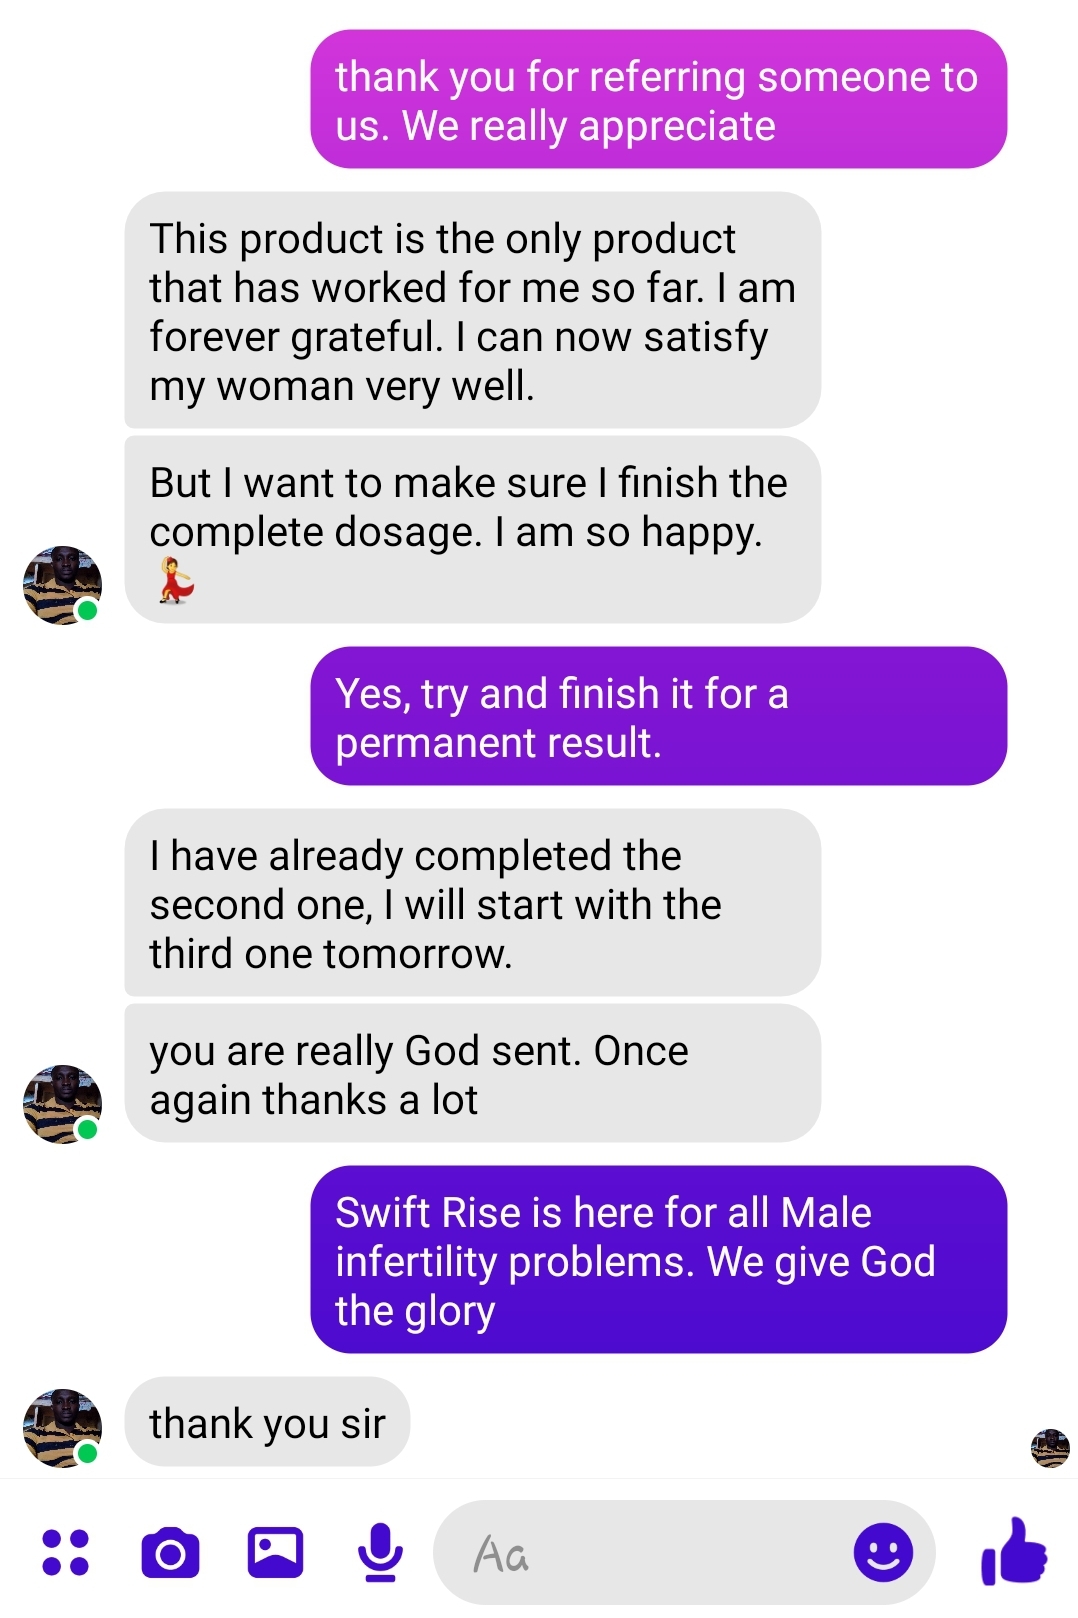This screenshot has width=1078, height=1618.
Task: Tap the microphone to record voice
Action: [x=380, y=1553]
